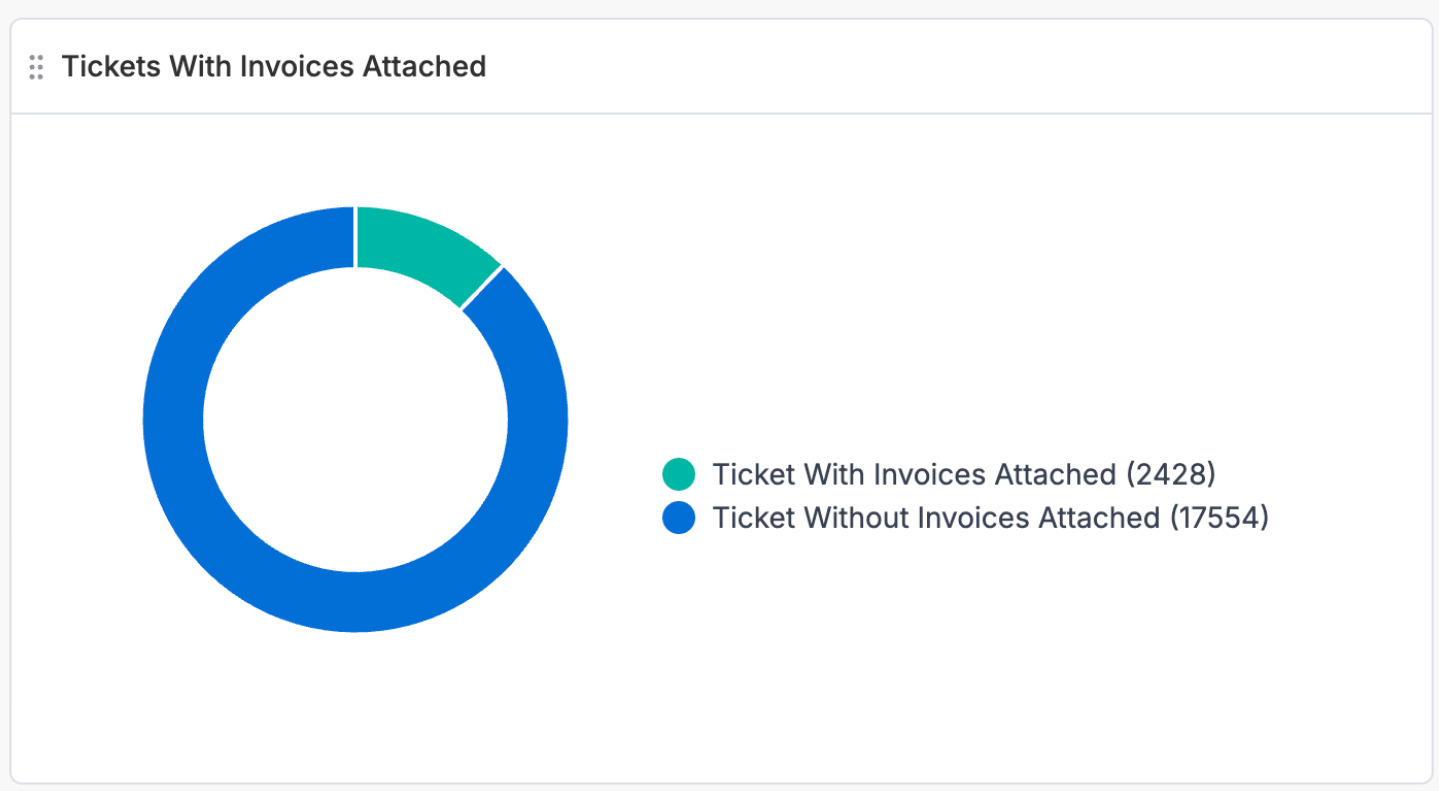Image resolution: width=1439 pixels, height=791 pixels.
Task: Click the top edge of the blue segment
Action: click(300, 215)
